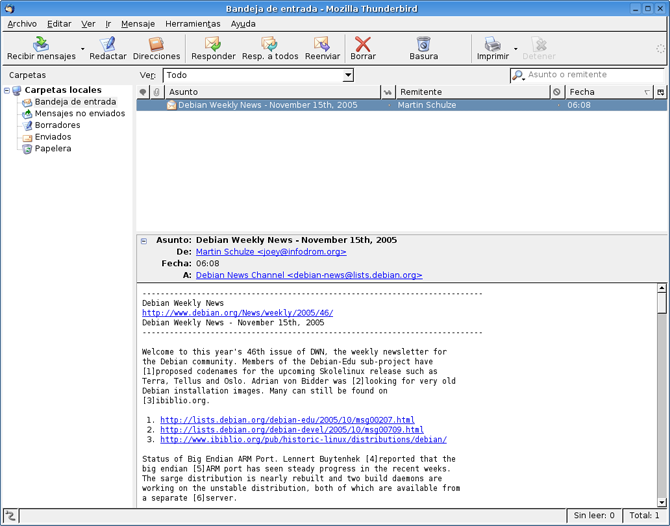Screen dimensions: 670x526
Task: Click the Recibir mensajes toolbar icon
Action: pyautogui.click(x=41, y=44)
